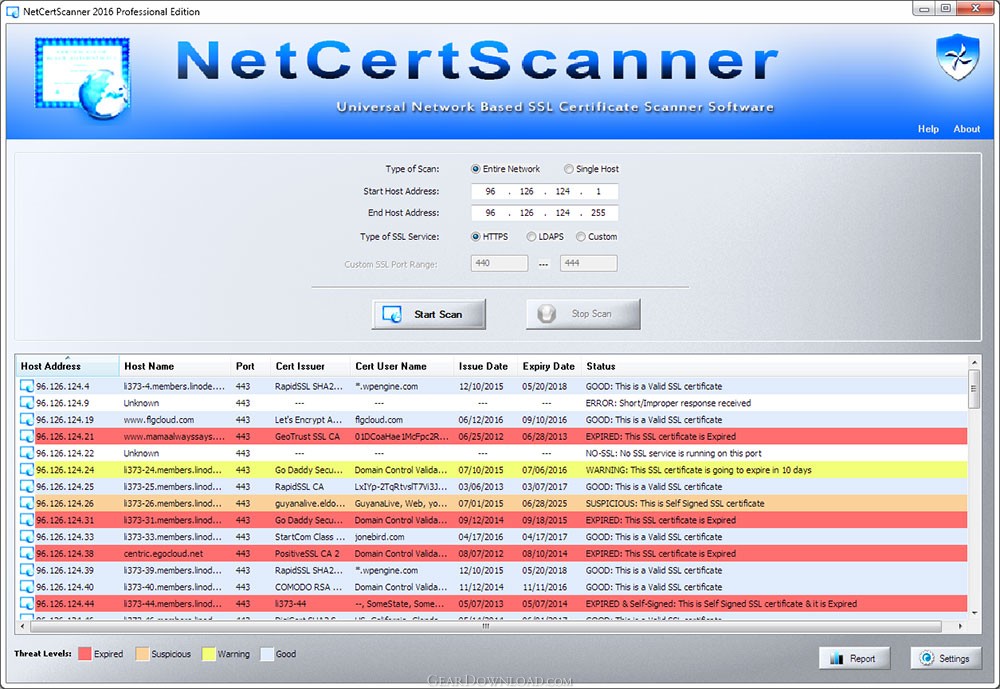
Task: Sort results by Issue Date column
Action: click(x=485, y=366)
